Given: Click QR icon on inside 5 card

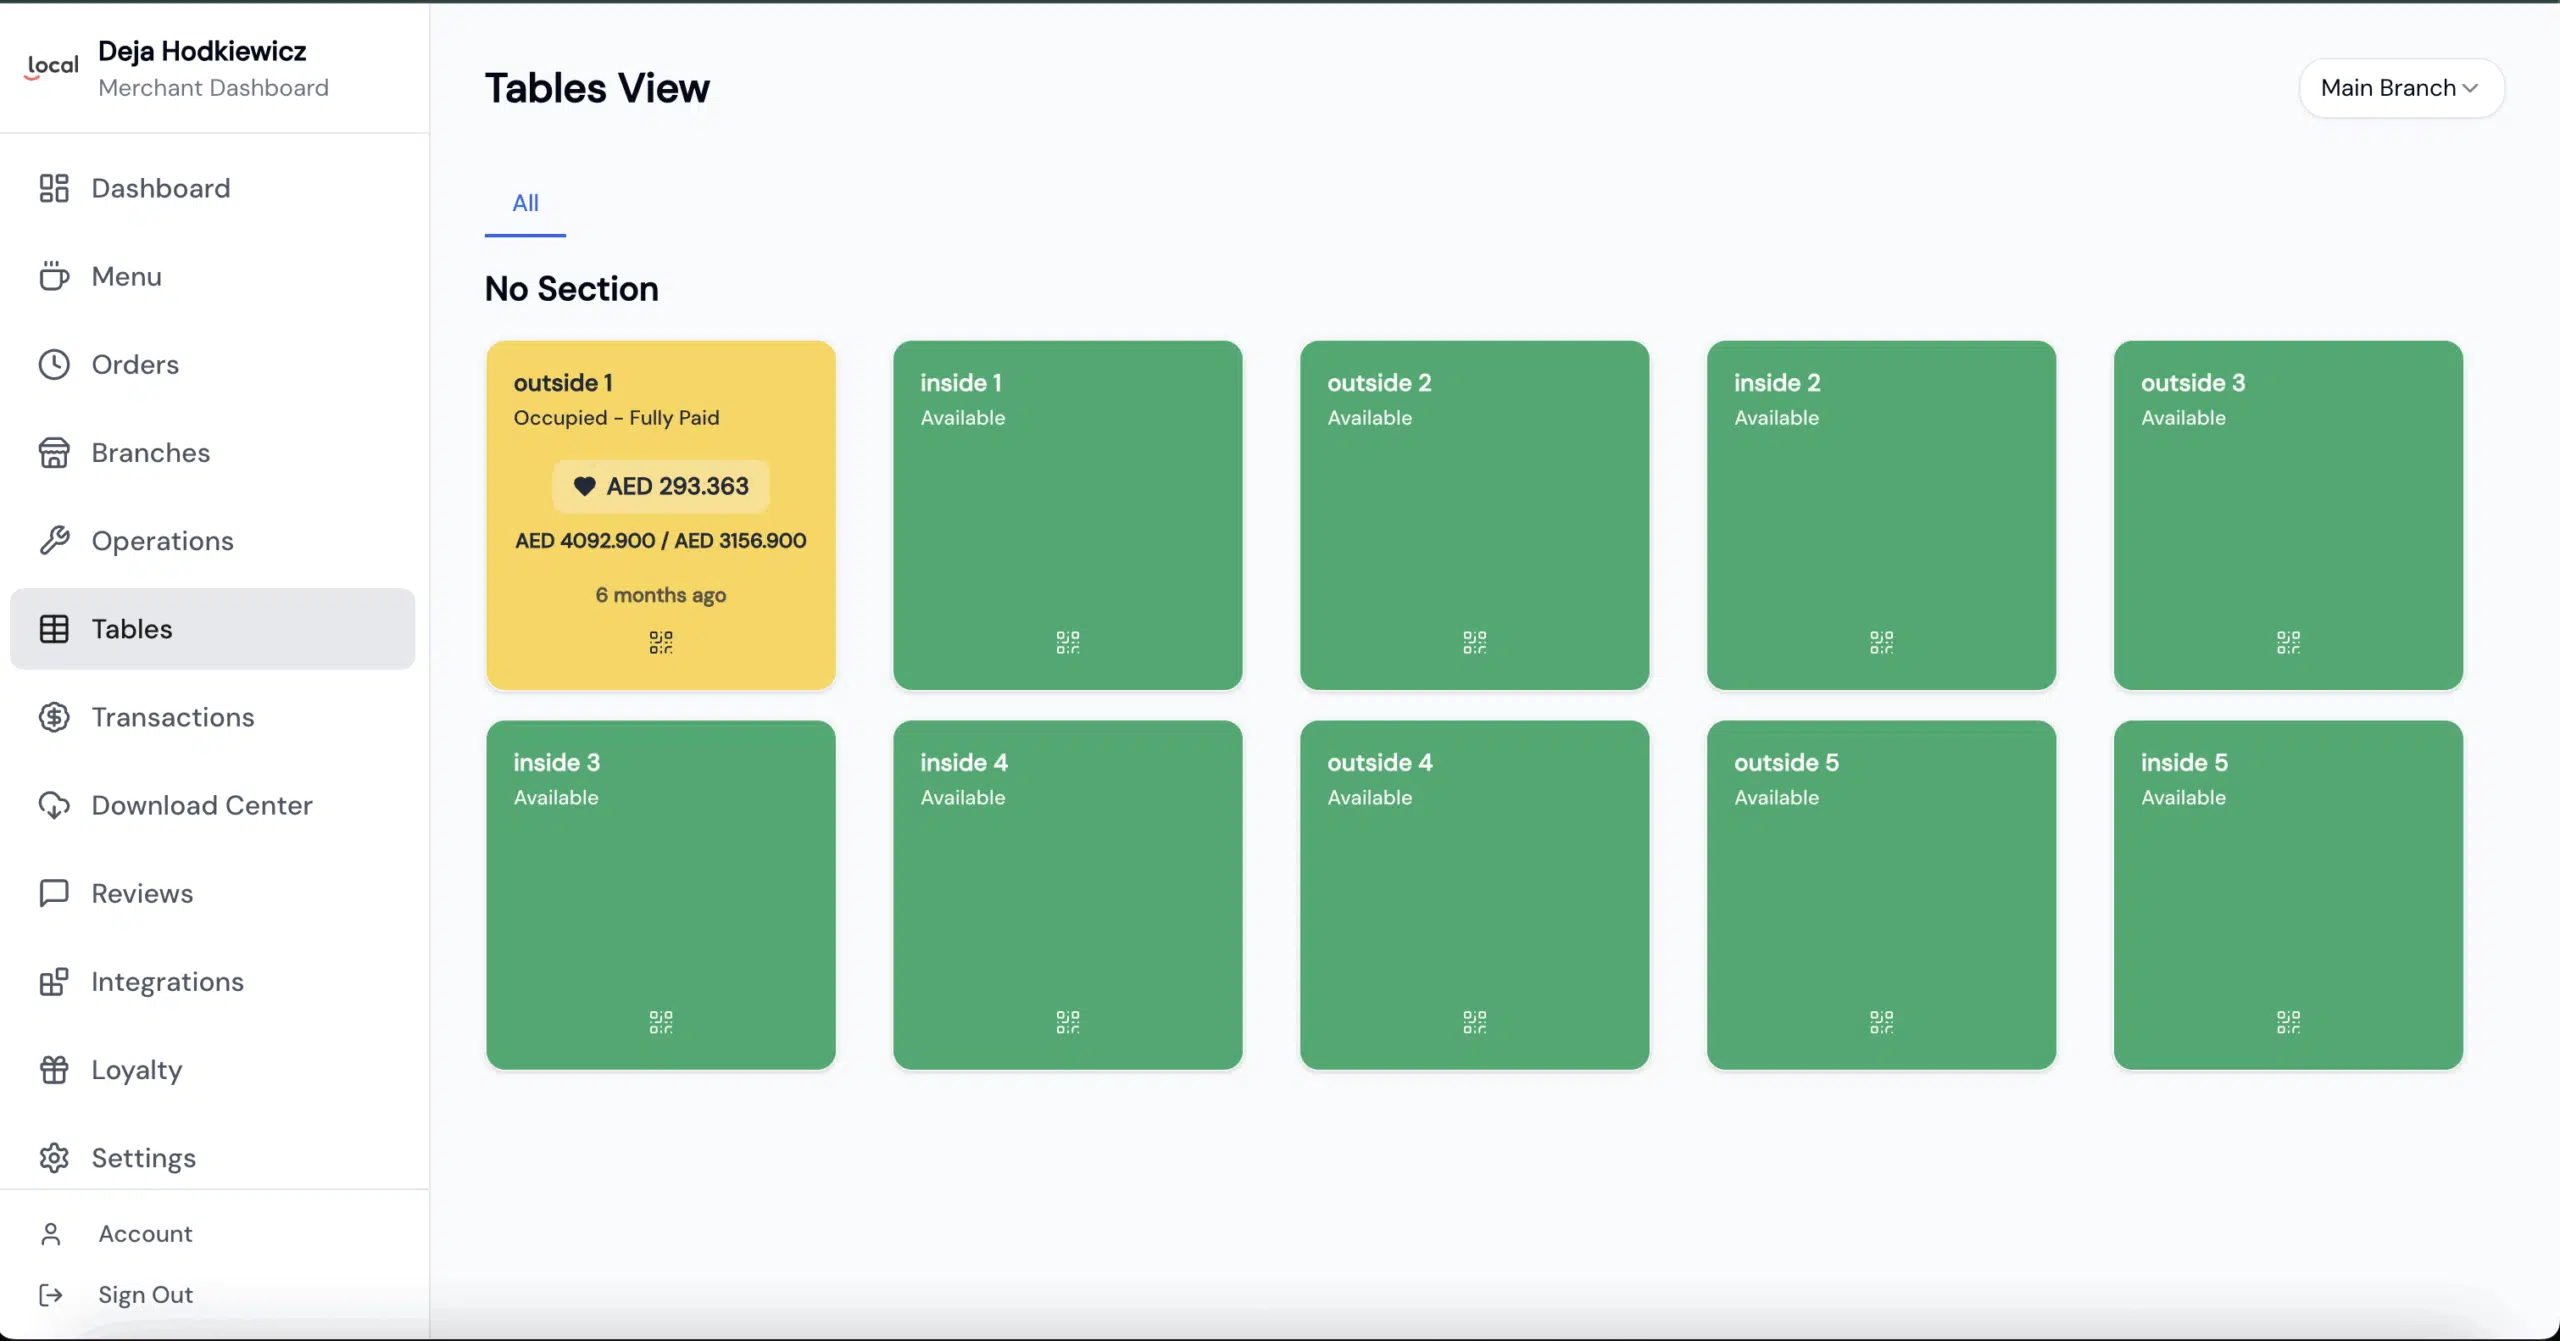Looking at the screenshot, I should [2288, 1022].
